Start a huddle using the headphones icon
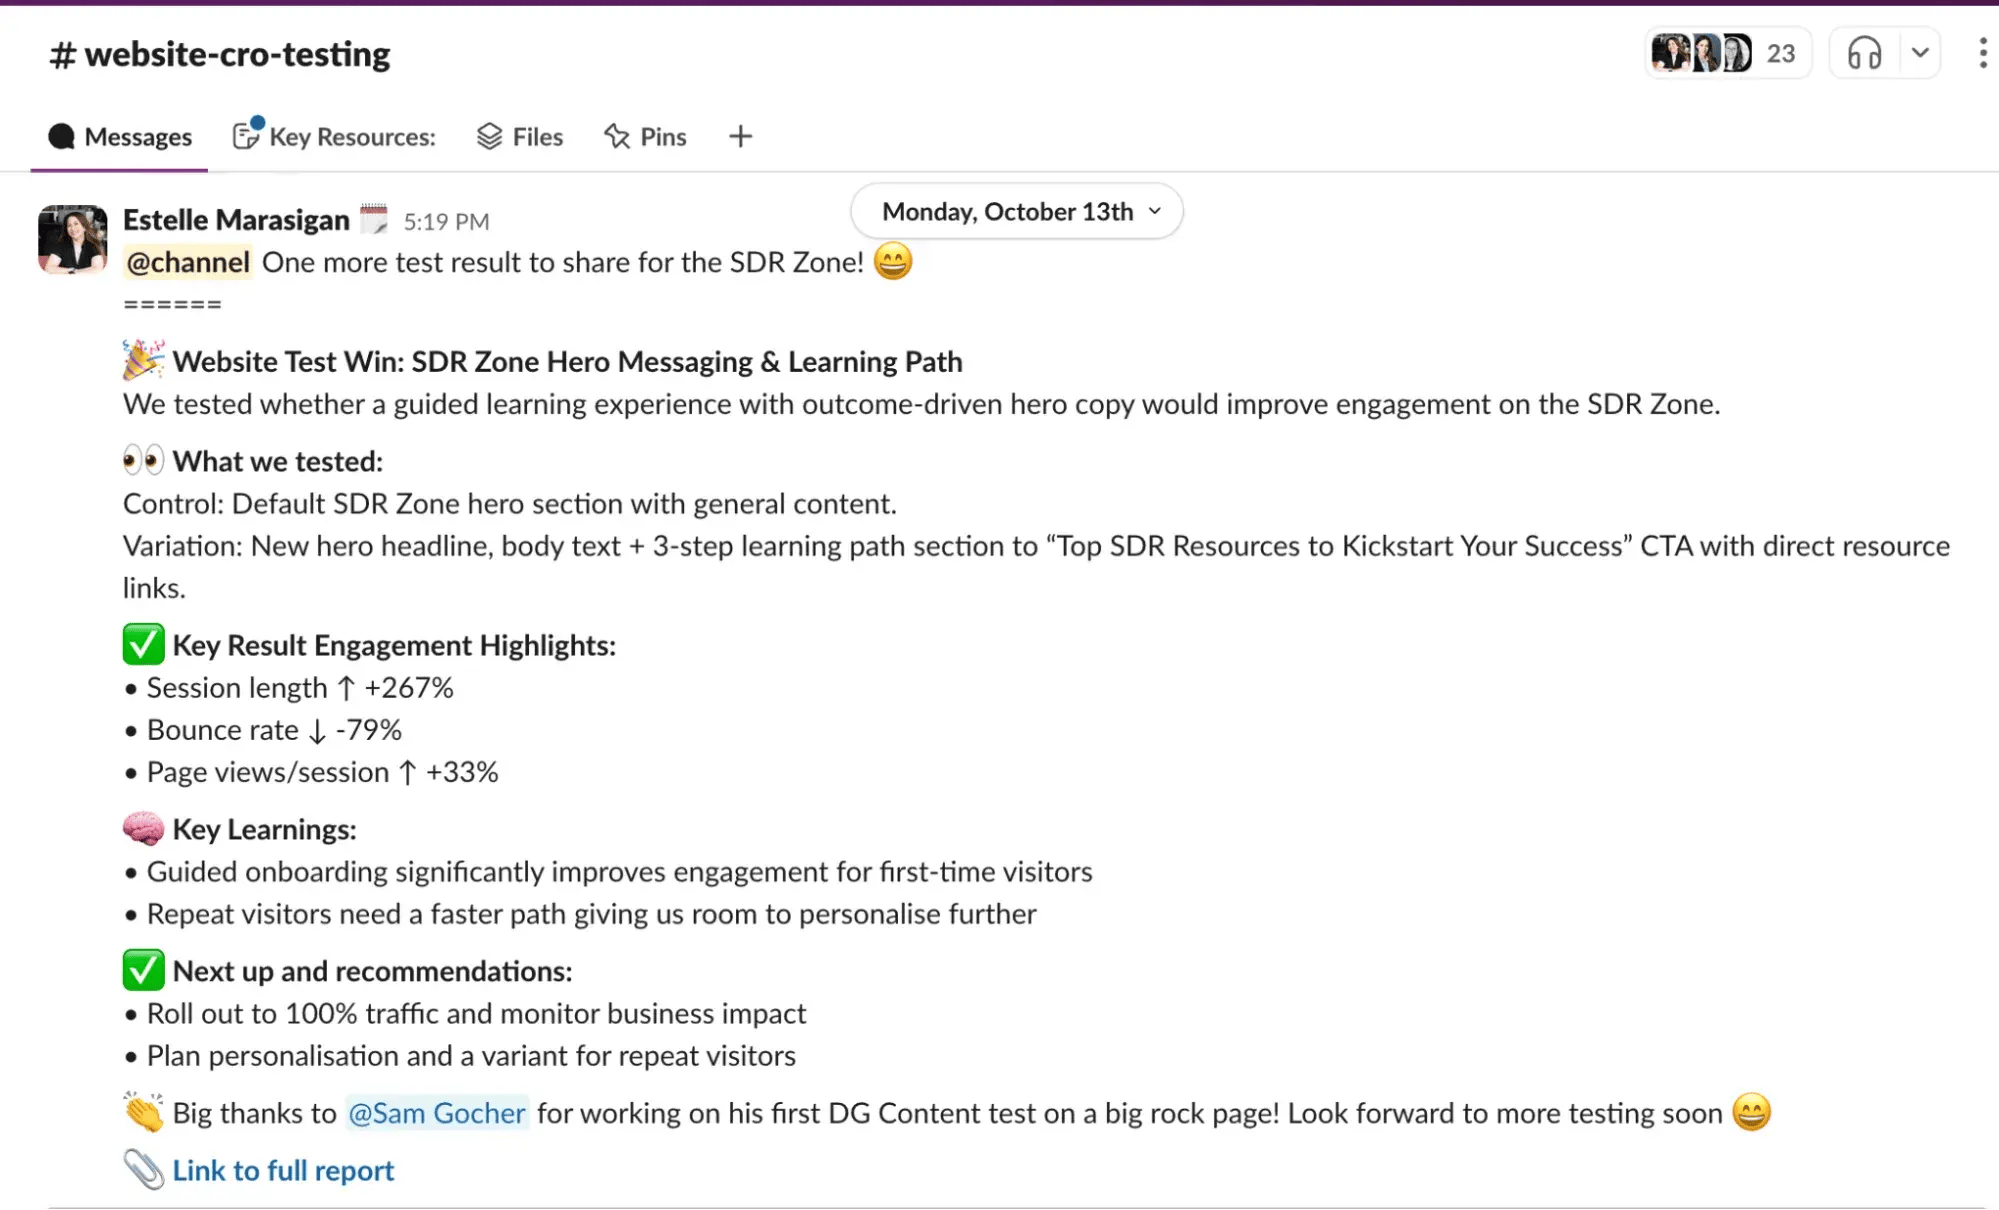 tap(1866, 52)
